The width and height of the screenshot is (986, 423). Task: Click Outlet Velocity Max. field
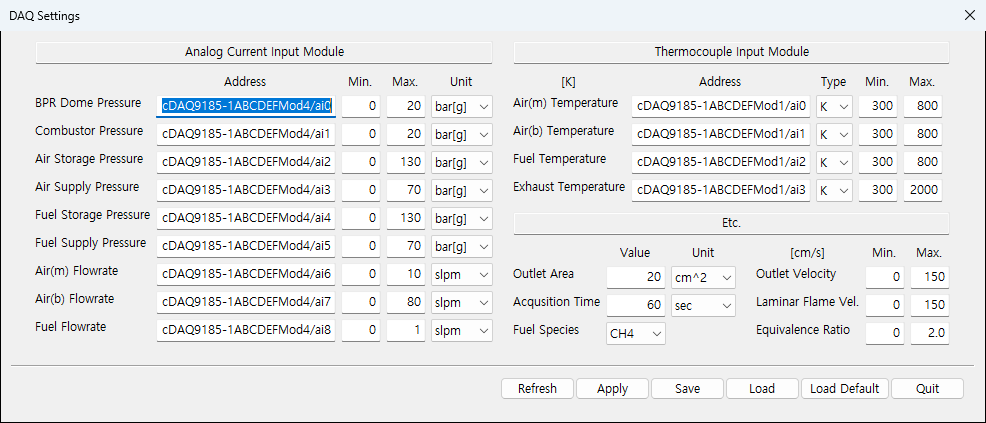point(929,277)
